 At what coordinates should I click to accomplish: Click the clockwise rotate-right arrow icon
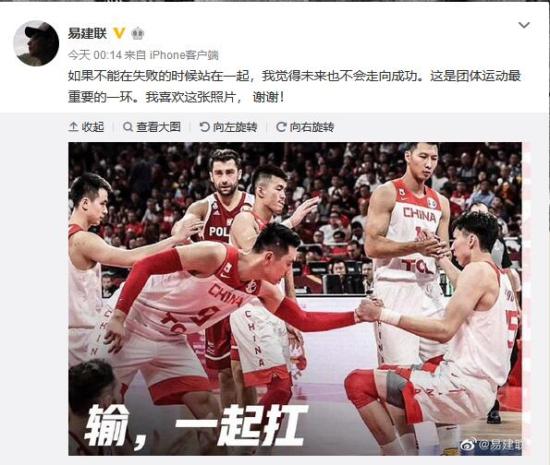[x=281, y=127]
